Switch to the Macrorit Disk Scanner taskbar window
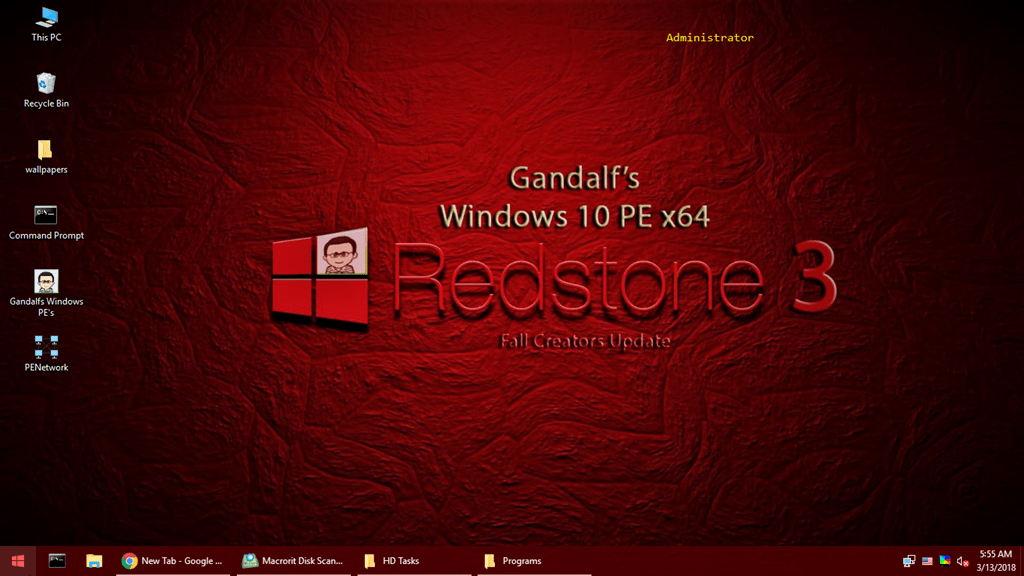 coord(293,561)
